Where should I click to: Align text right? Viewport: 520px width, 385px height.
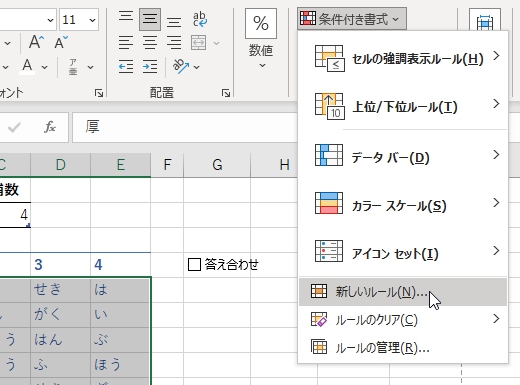[x=174, y=43]
